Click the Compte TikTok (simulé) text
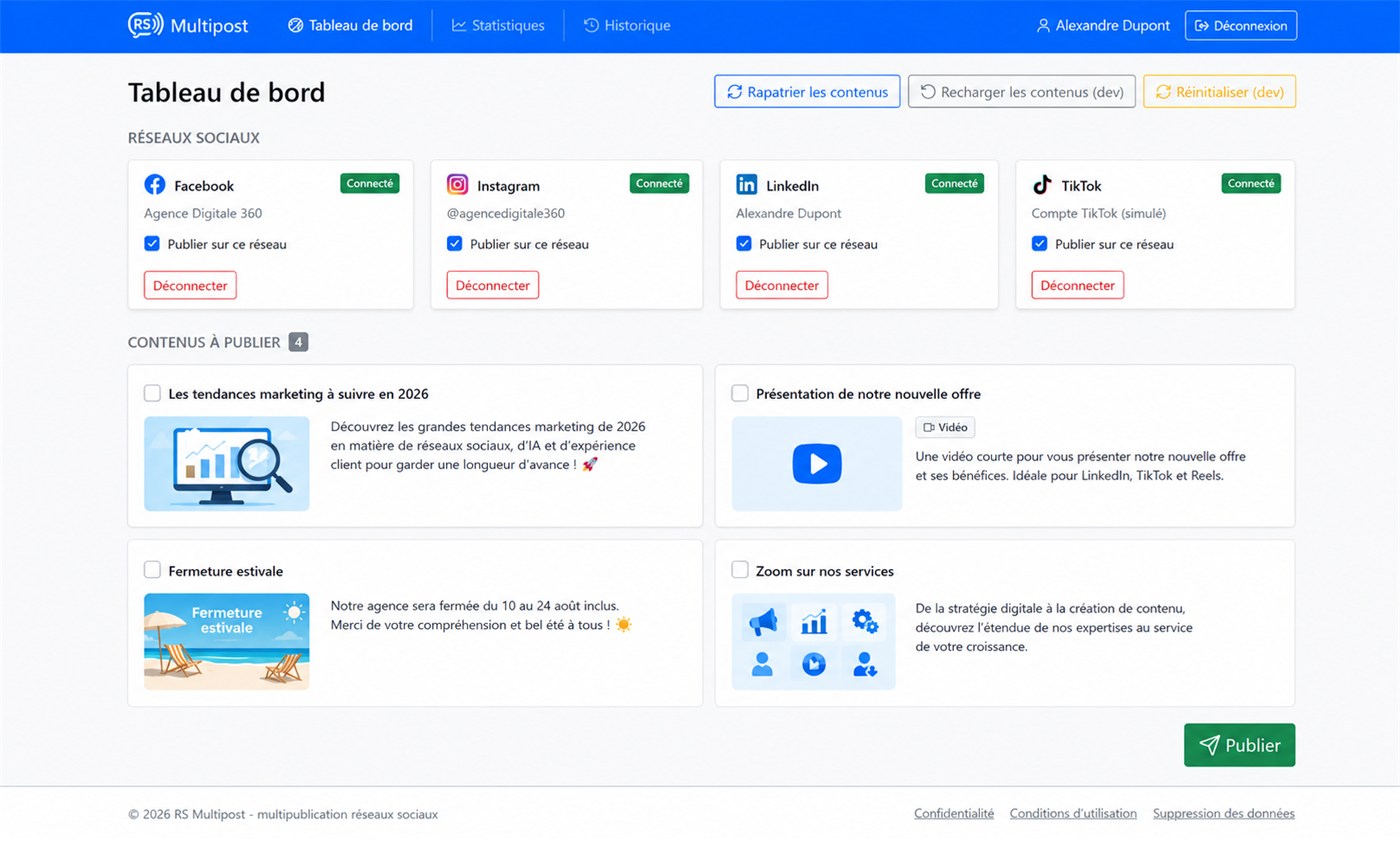 point(1099,213)
